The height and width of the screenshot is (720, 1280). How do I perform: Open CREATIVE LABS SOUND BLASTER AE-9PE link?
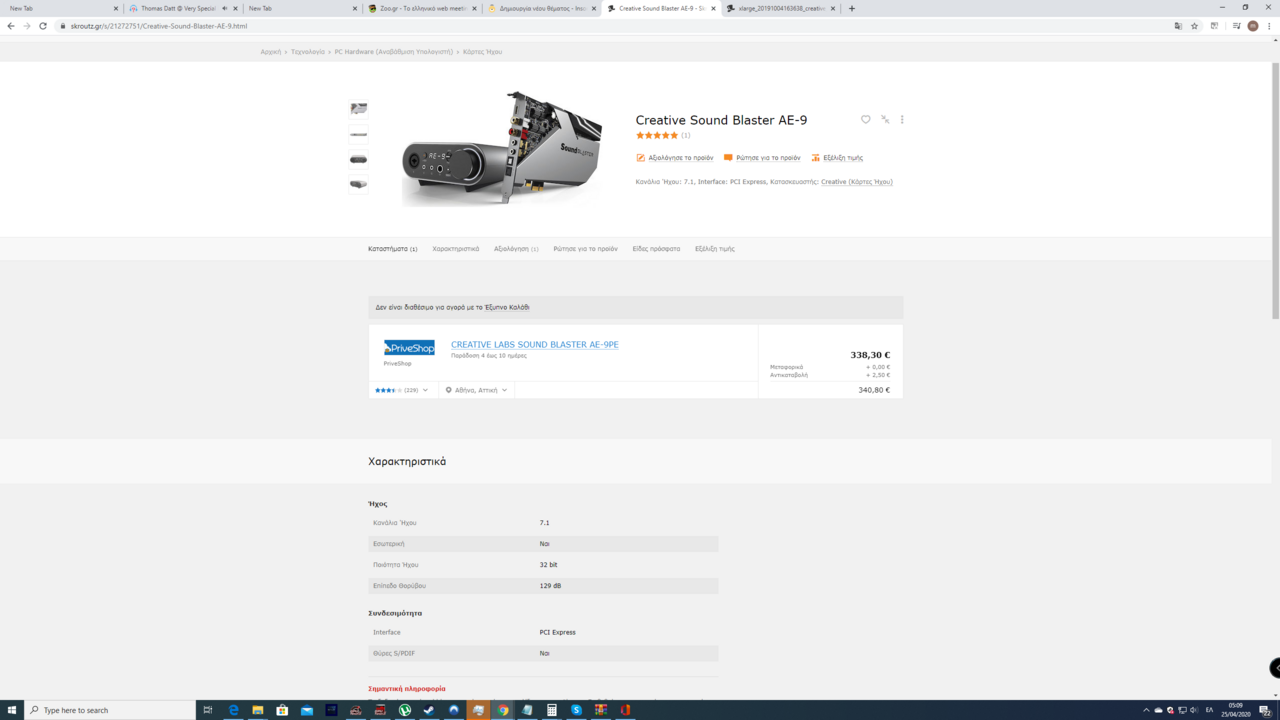point(535,345)
